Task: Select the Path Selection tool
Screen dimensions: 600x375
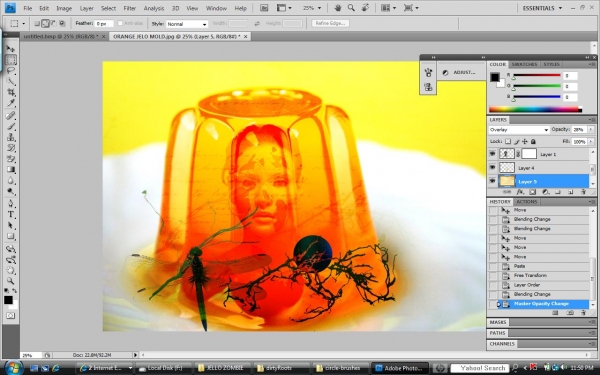Action: (11, 225)
